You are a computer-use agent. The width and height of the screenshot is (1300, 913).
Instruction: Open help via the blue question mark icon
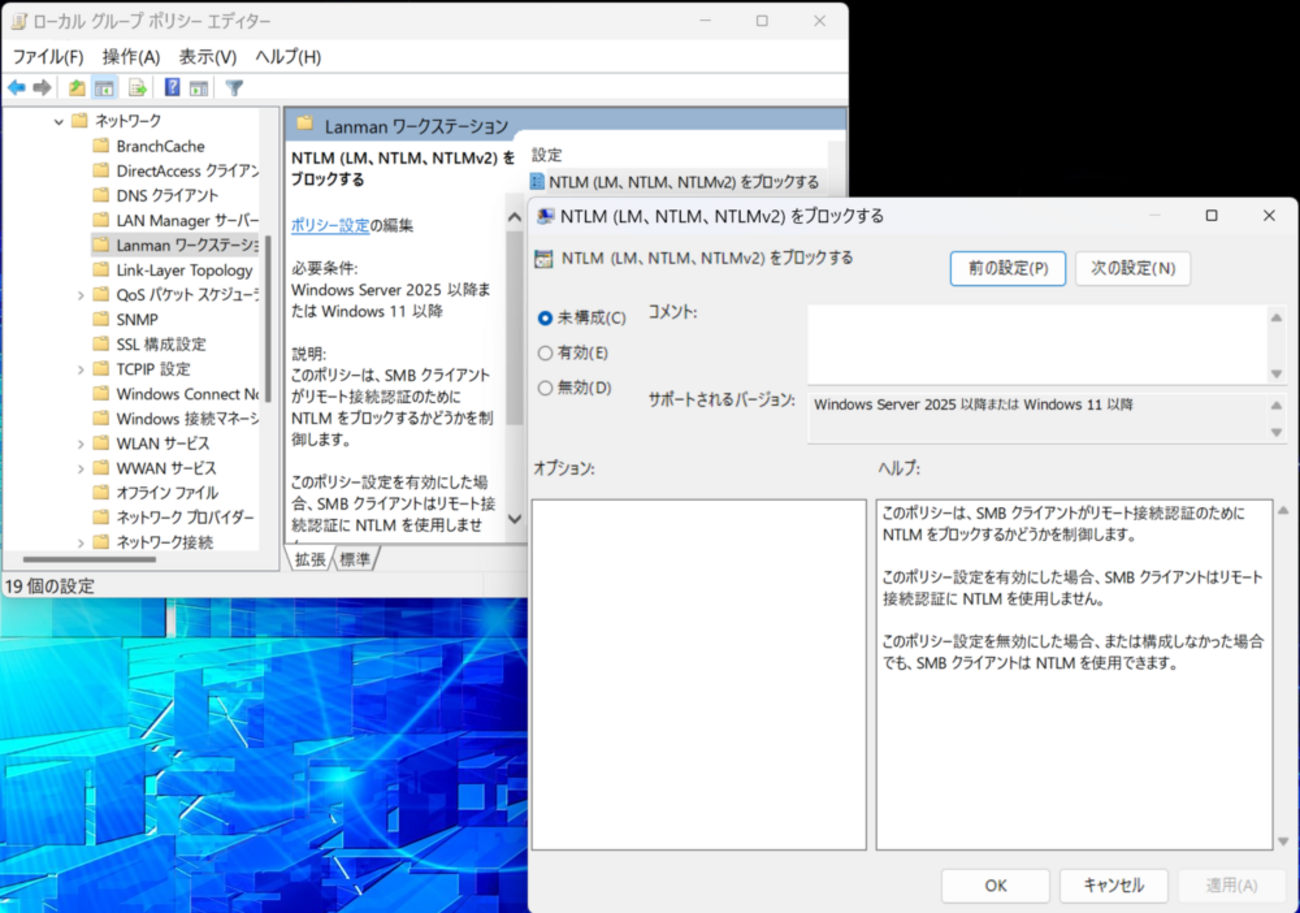172,88
